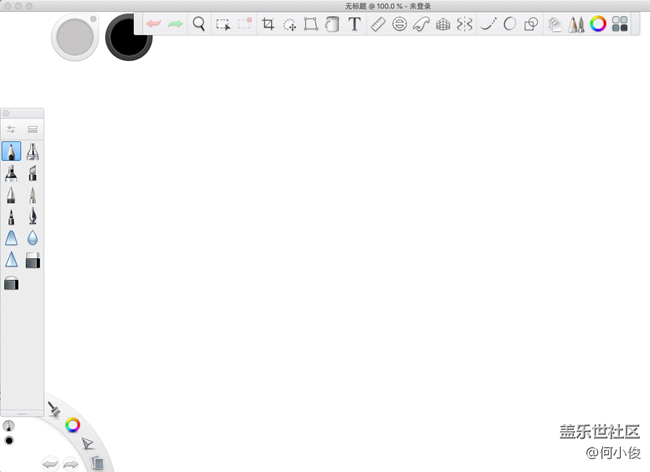Click the black color puck
650x472 pixels.
(128, 37)
